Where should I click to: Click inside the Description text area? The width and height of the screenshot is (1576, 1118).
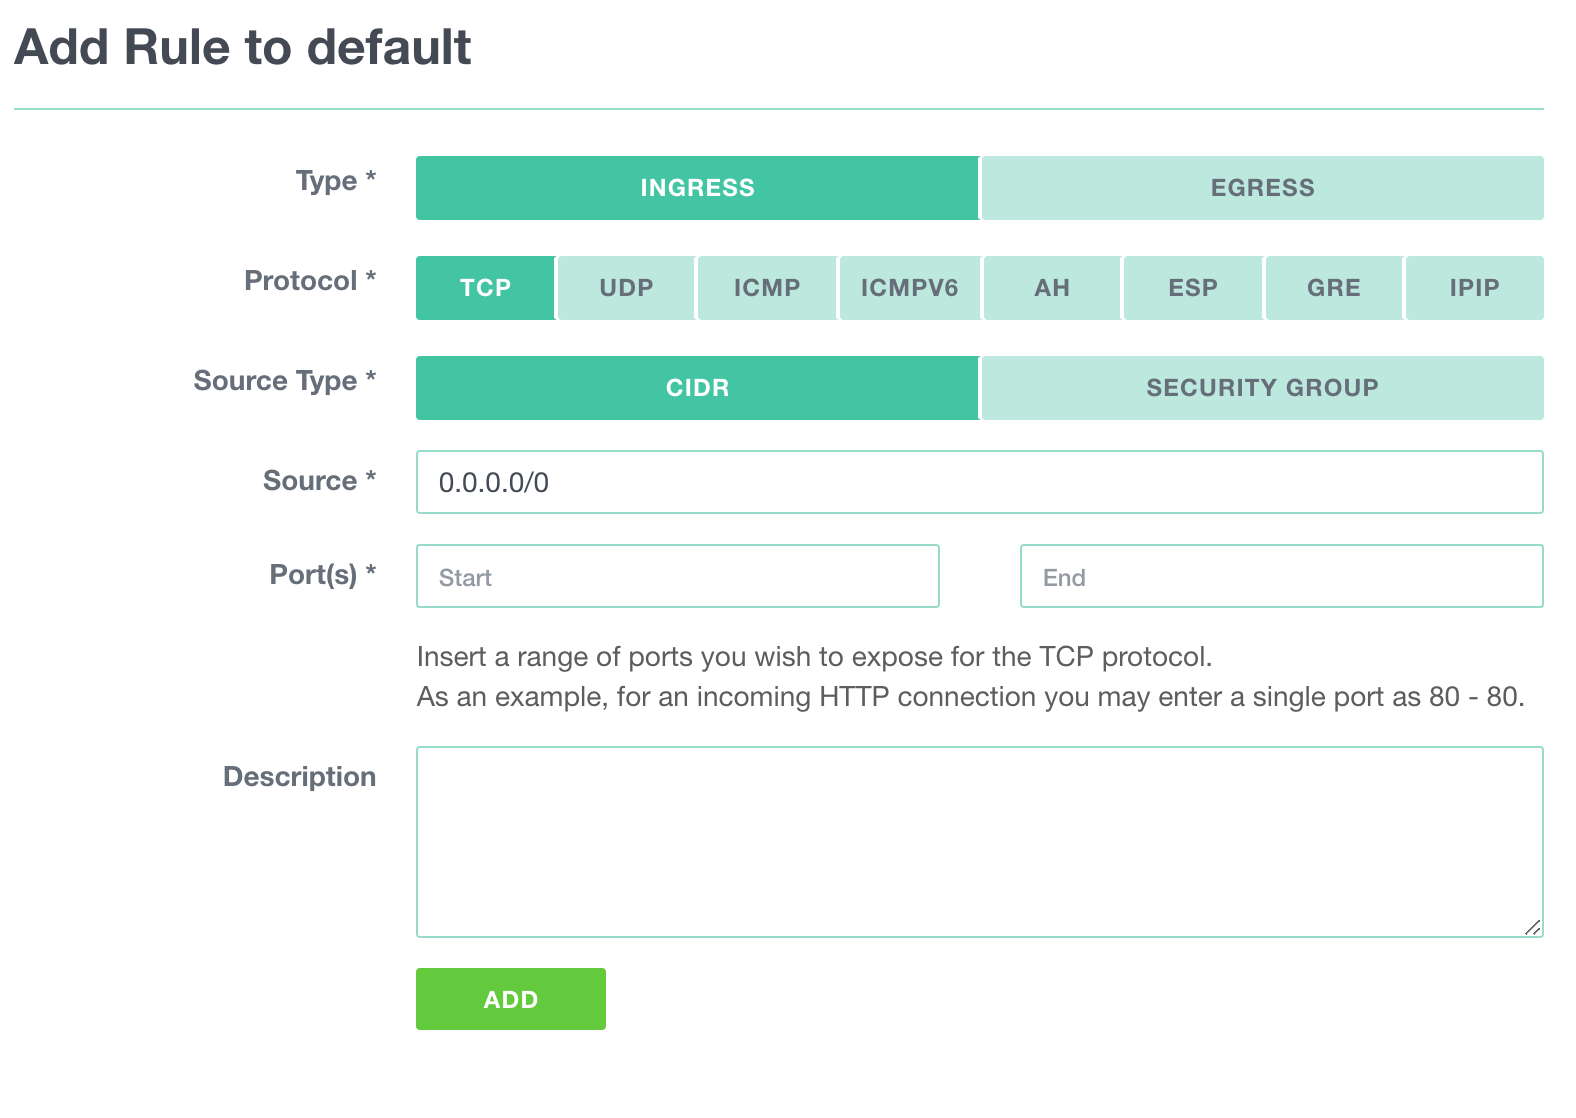(x=979, y=841)
